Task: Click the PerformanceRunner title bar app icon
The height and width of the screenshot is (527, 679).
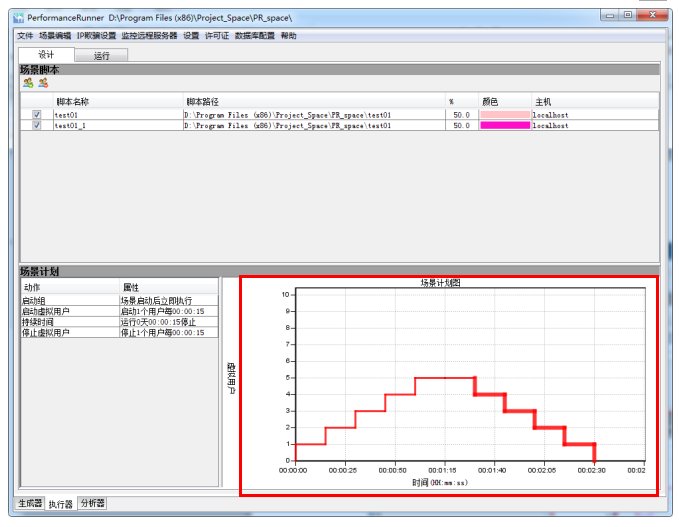Action: tap(17, 18)
